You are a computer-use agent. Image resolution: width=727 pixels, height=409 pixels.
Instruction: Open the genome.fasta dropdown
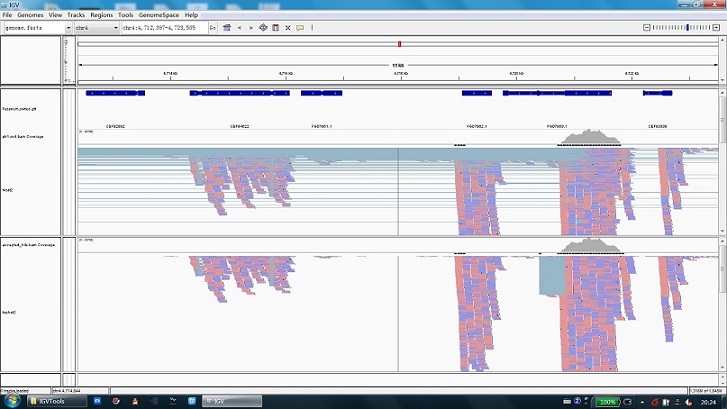(37, 28)
